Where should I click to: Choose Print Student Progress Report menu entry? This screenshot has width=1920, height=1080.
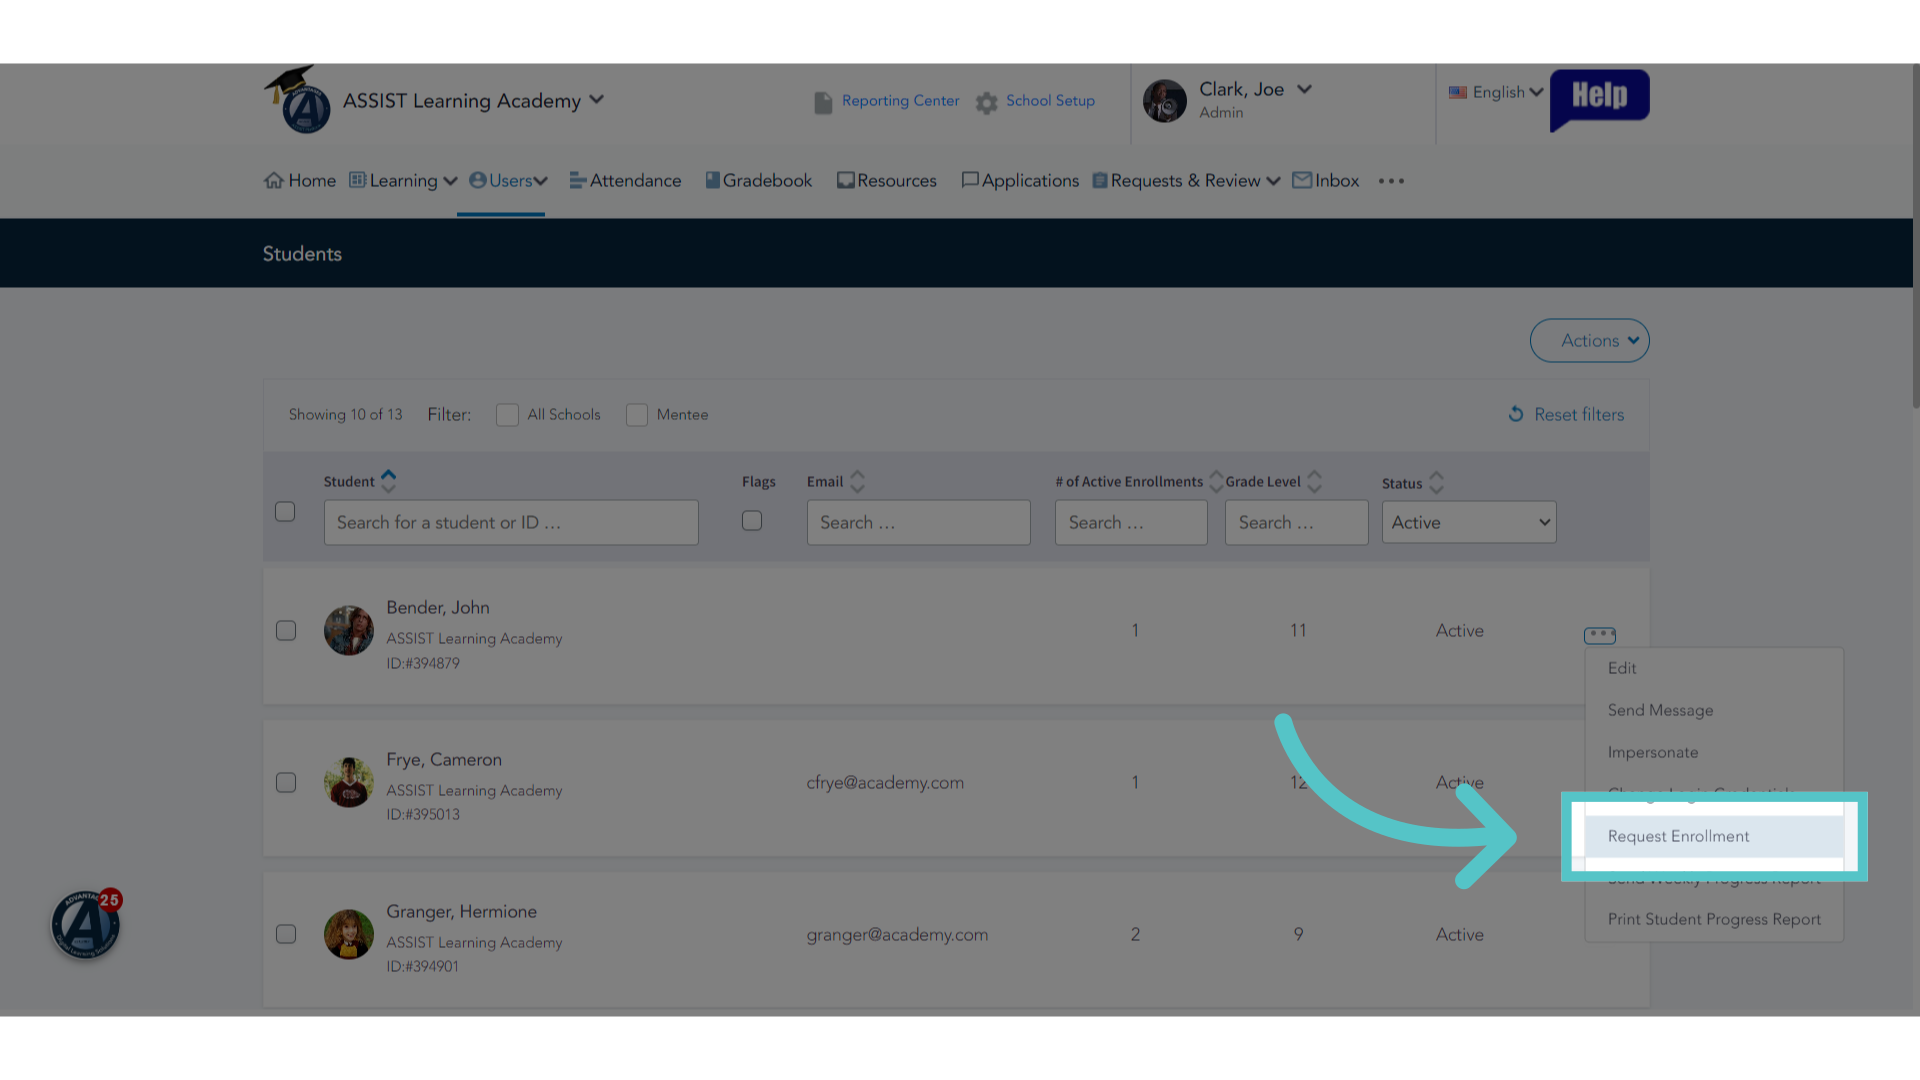1714,919
